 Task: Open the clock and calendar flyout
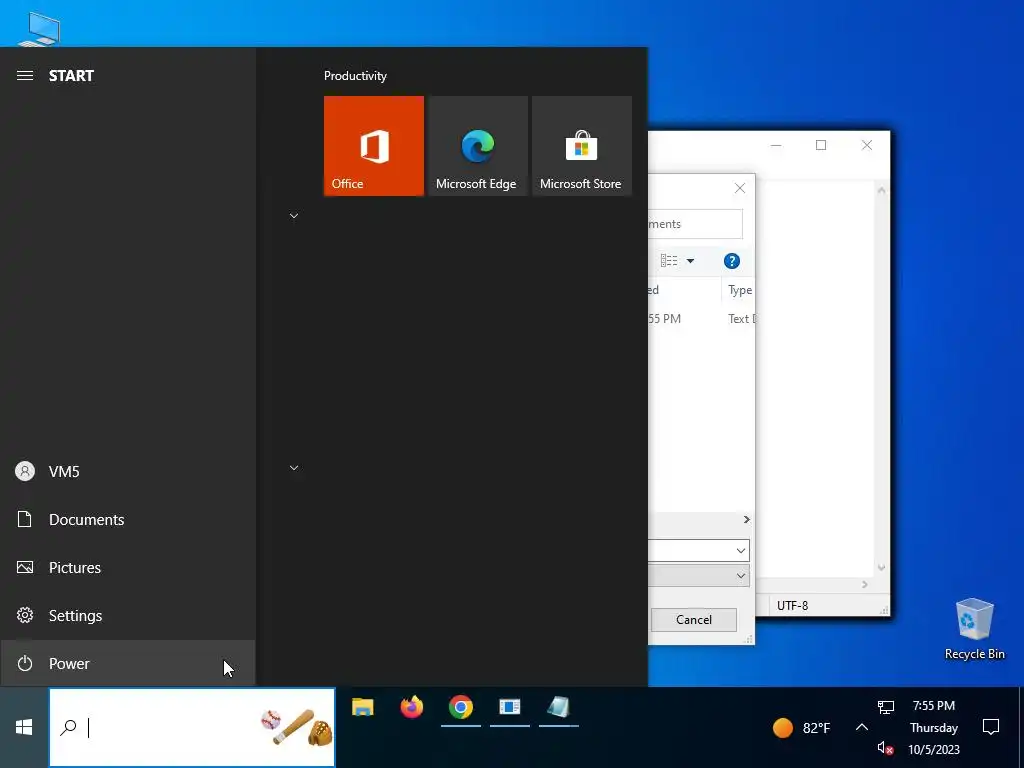pyautogui.click(x=934, y=728)
